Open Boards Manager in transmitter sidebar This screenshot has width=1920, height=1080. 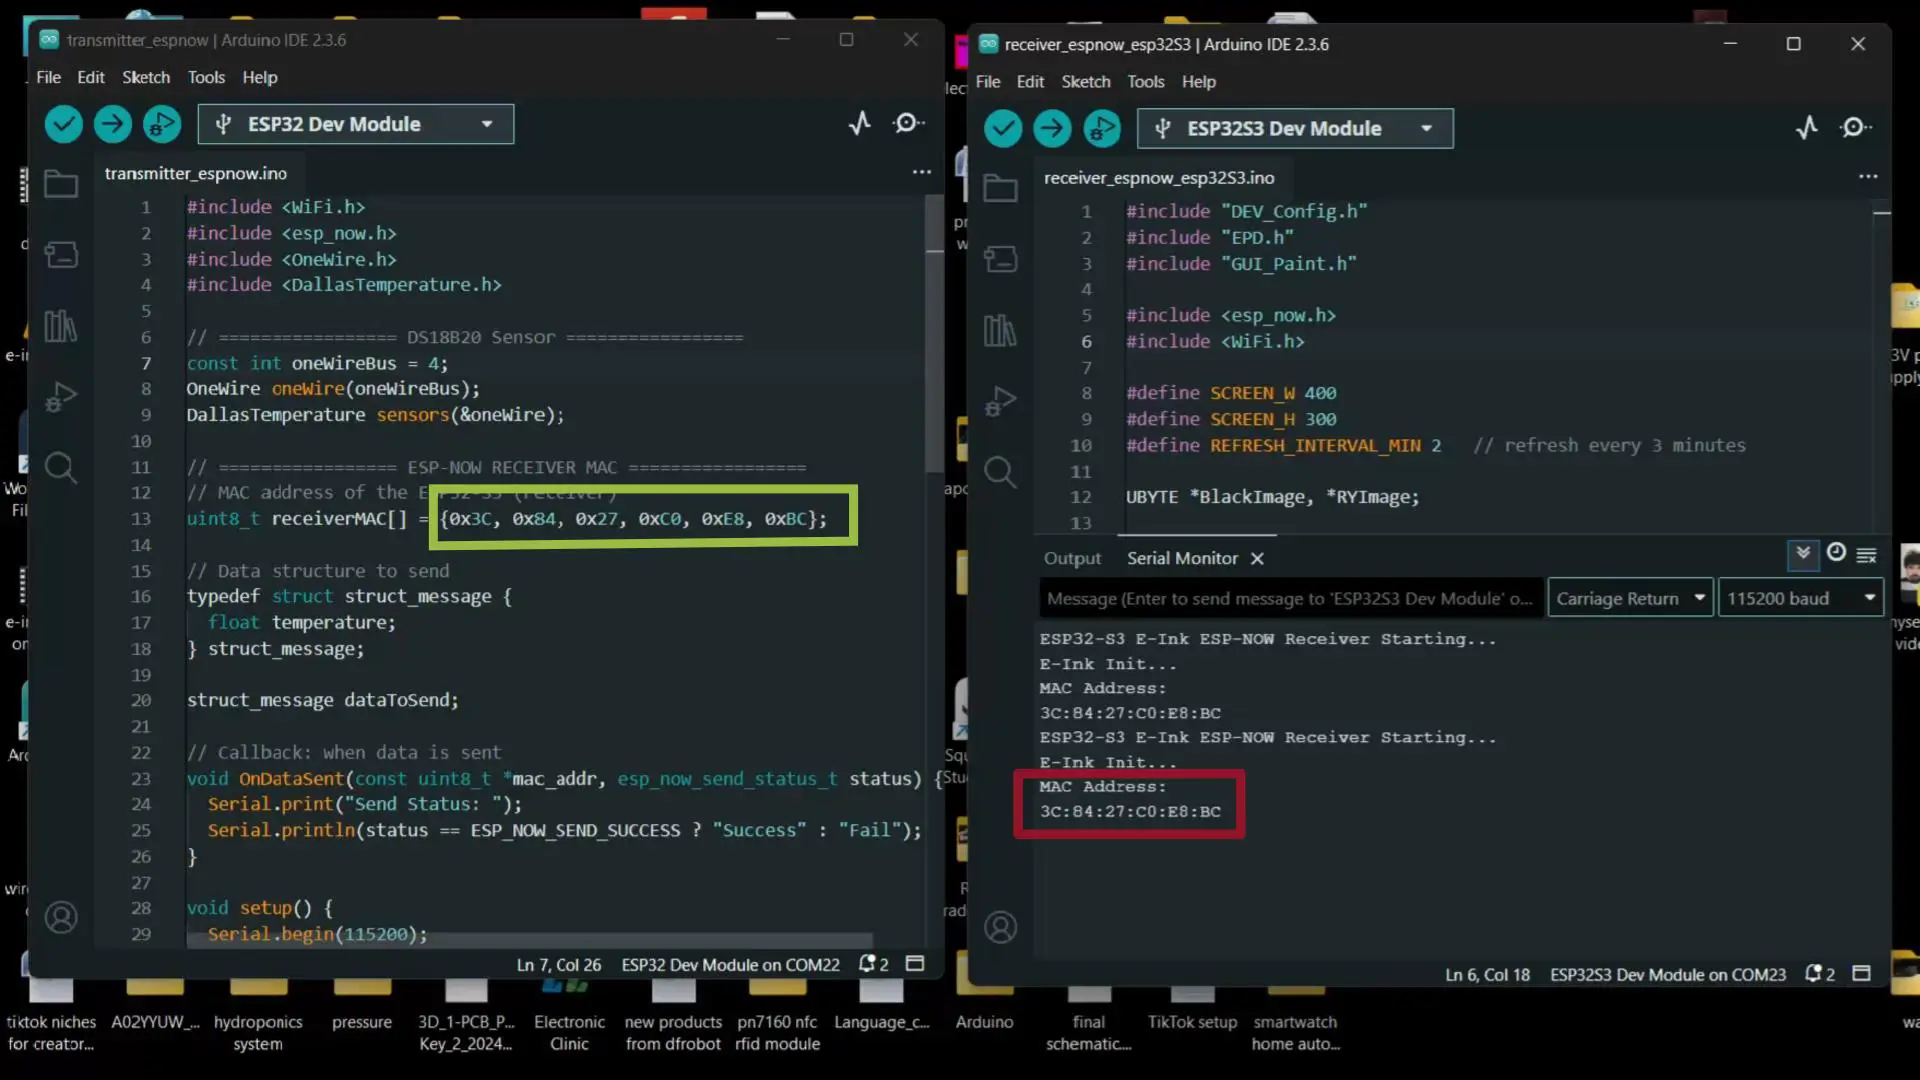pos(61,255)
